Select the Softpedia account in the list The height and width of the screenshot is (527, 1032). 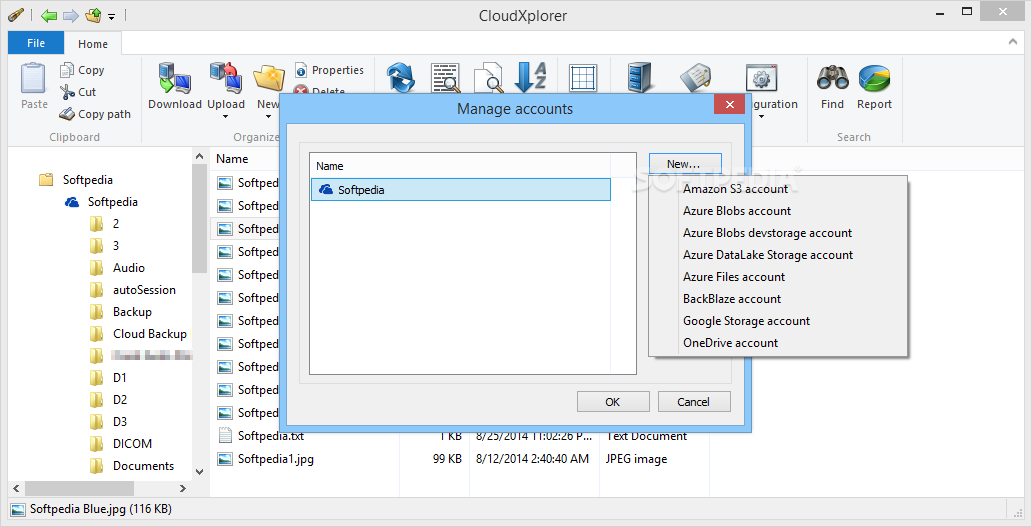click(x=461, y=189)
